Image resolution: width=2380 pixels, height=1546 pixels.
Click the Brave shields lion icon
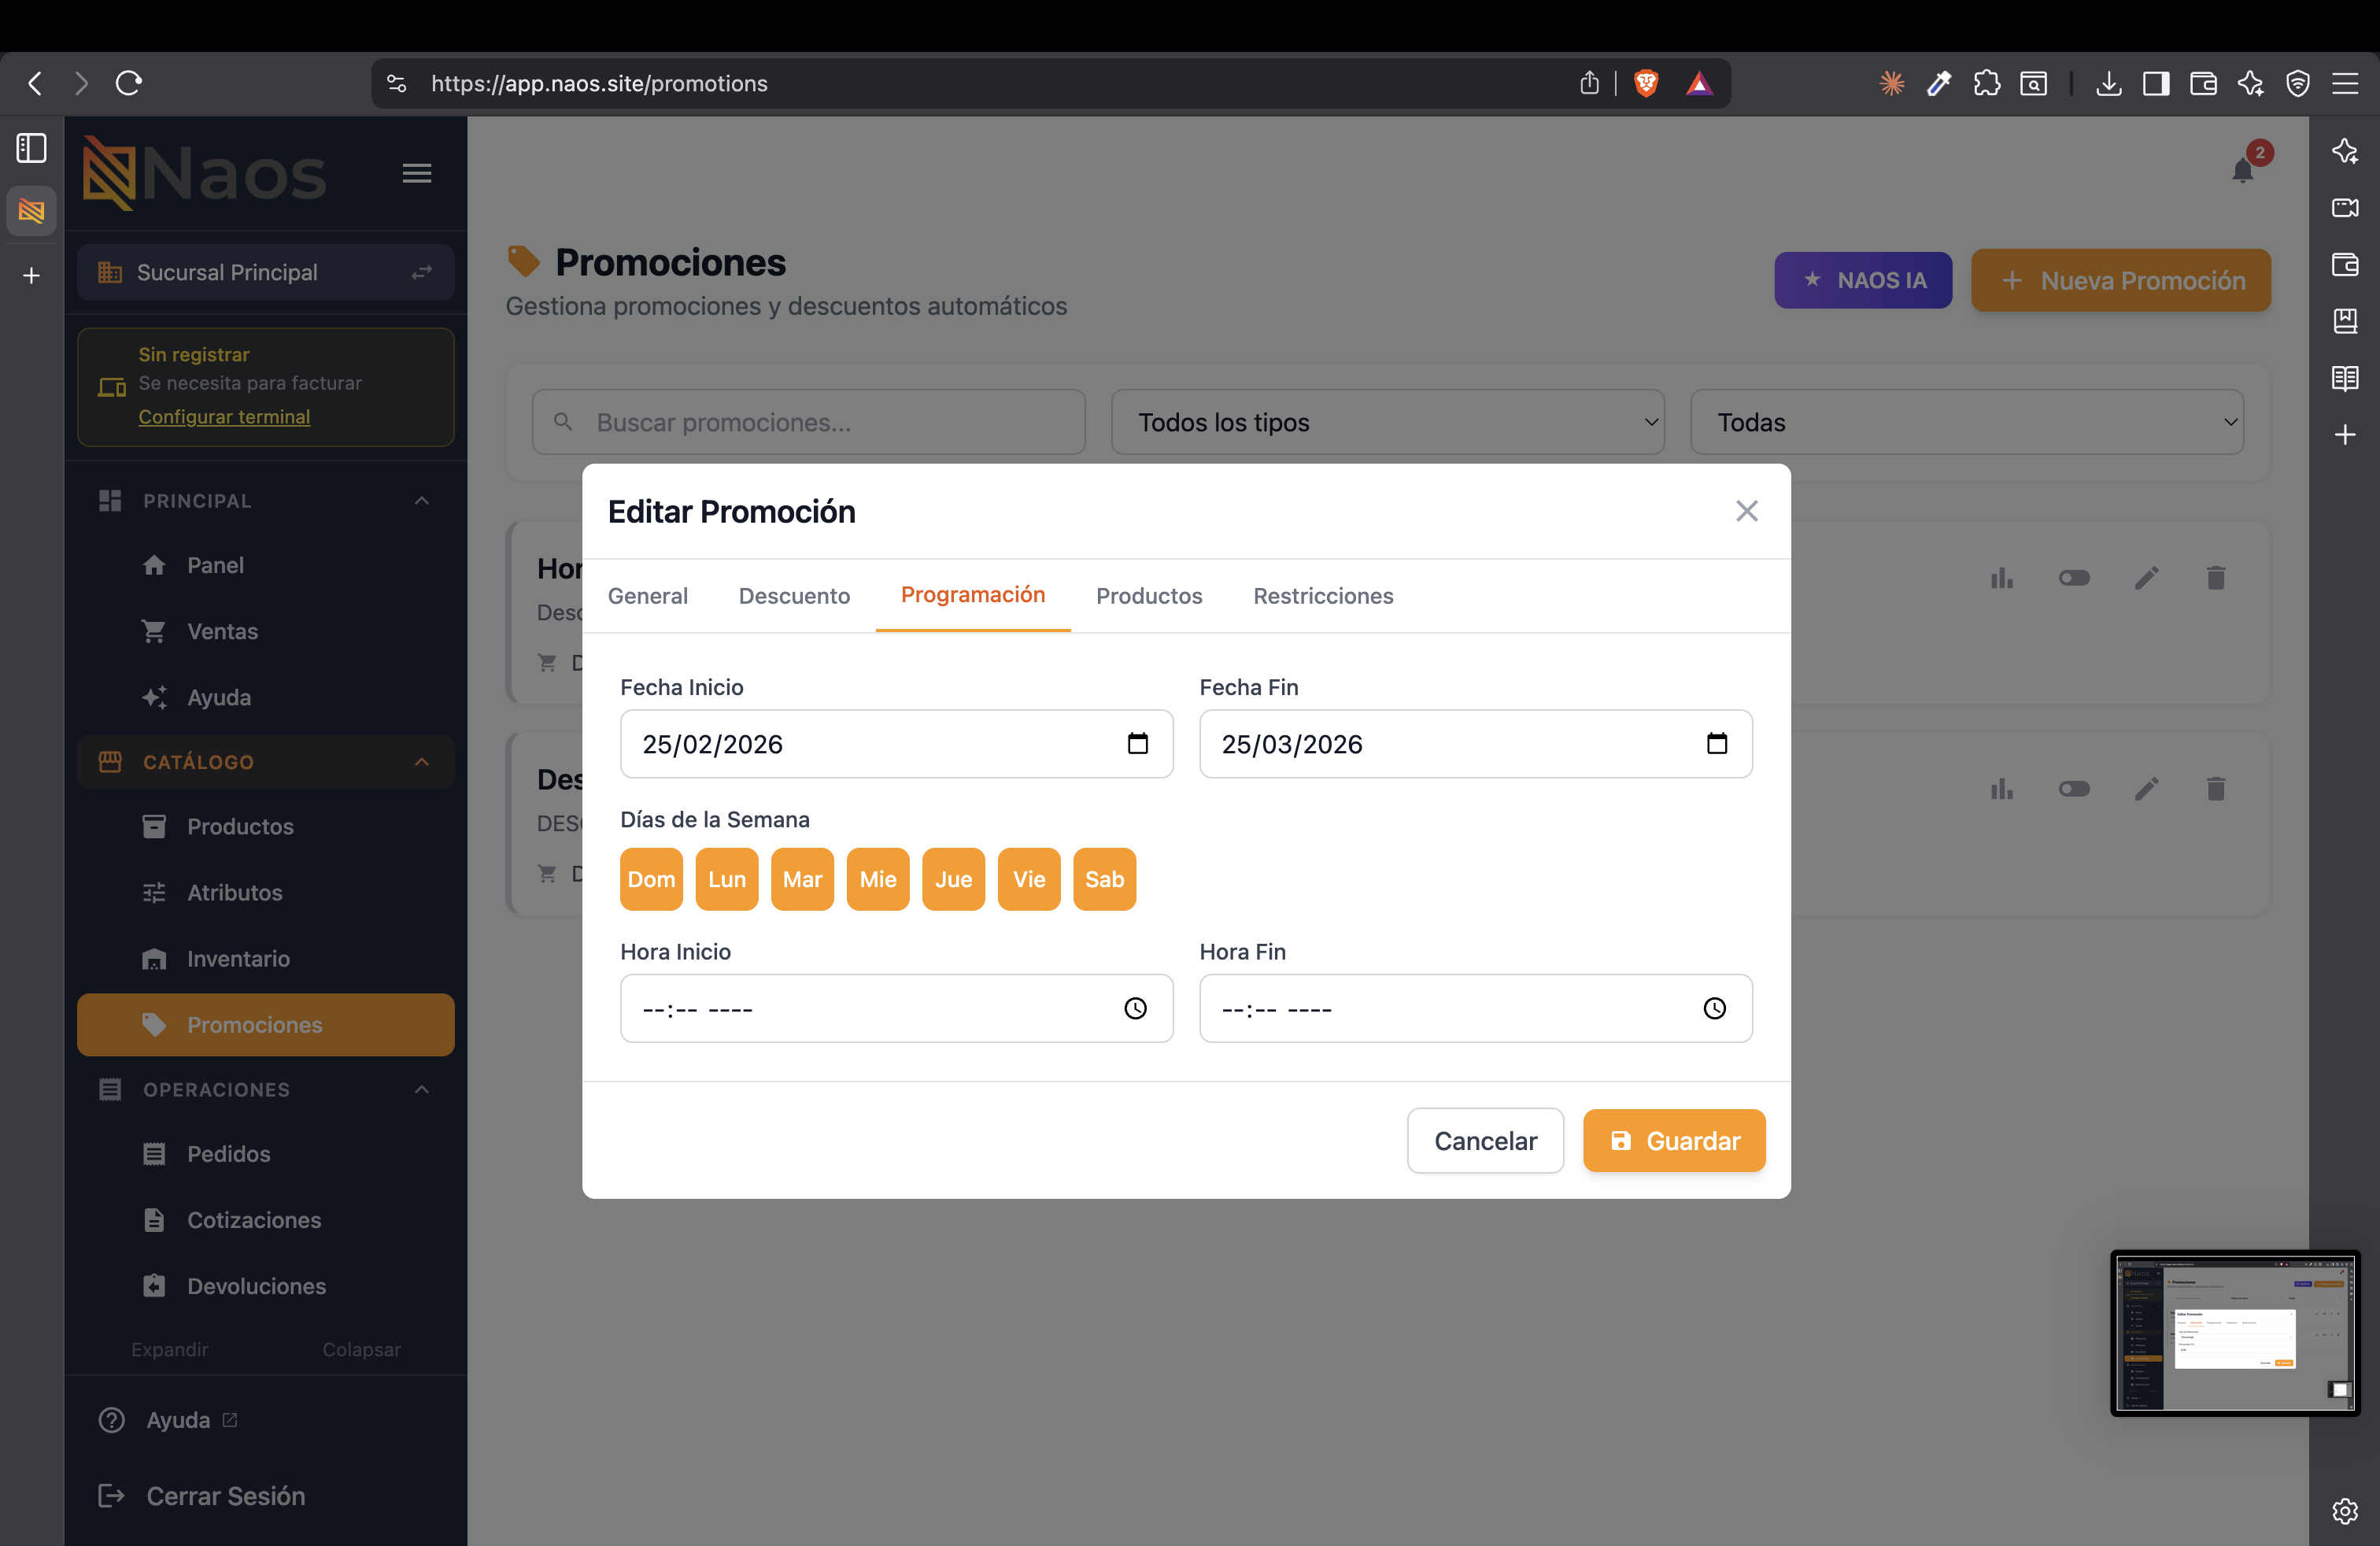point(1646,83)
